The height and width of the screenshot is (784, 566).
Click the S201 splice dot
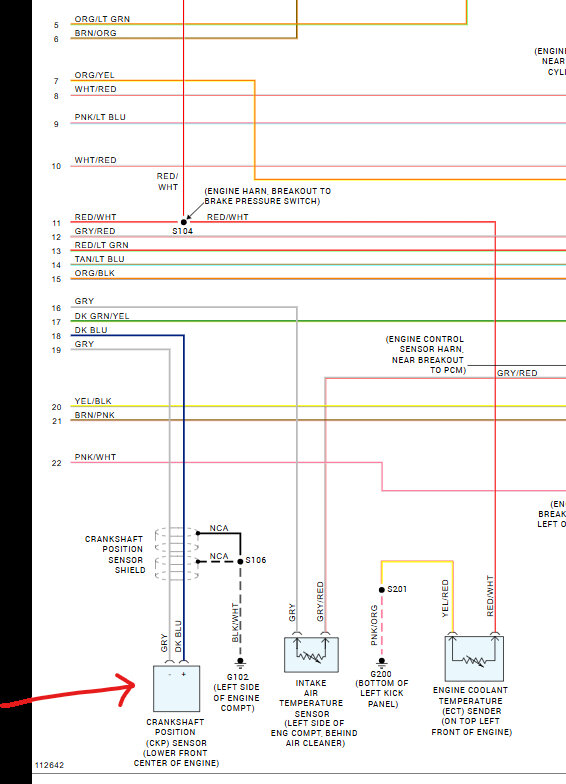point(382,590)
